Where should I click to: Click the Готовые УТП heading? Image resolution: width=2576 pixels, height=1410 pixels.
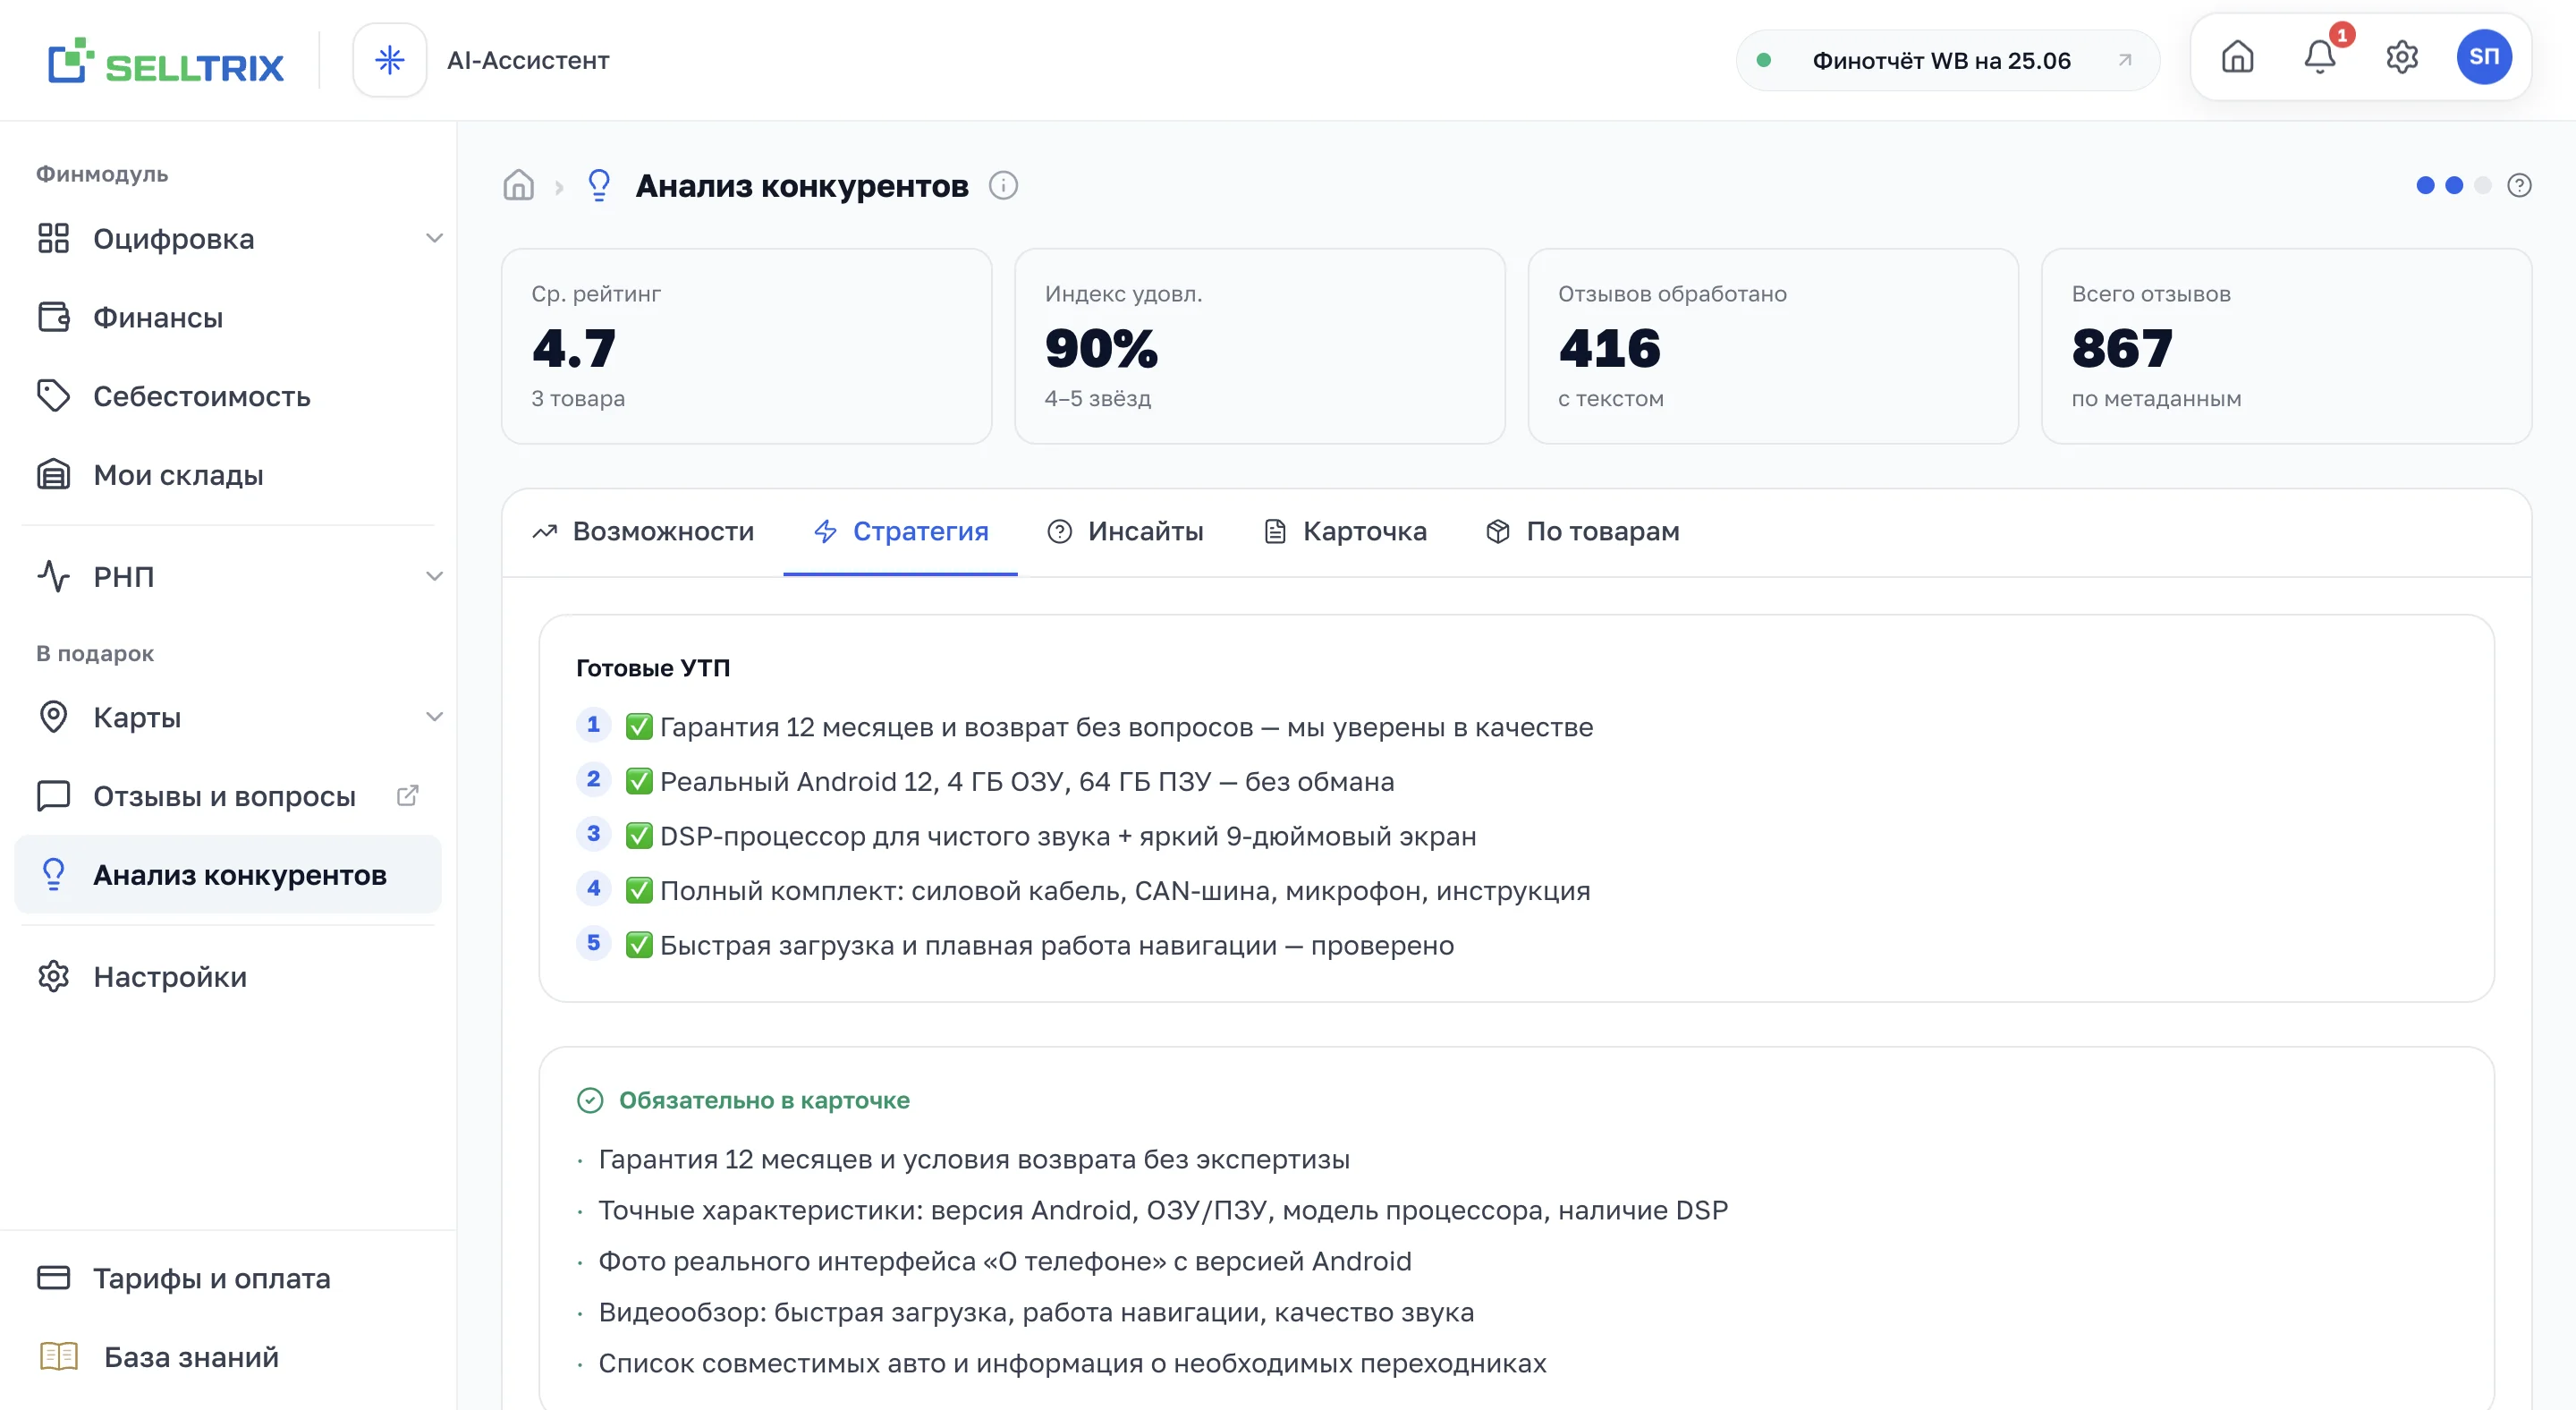(653, 667)
